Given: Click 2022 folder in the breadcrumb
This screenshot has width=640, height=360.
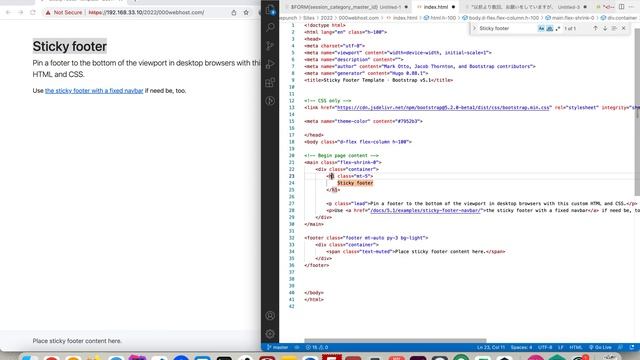Looking at the screenshot, I should point(327,18).
